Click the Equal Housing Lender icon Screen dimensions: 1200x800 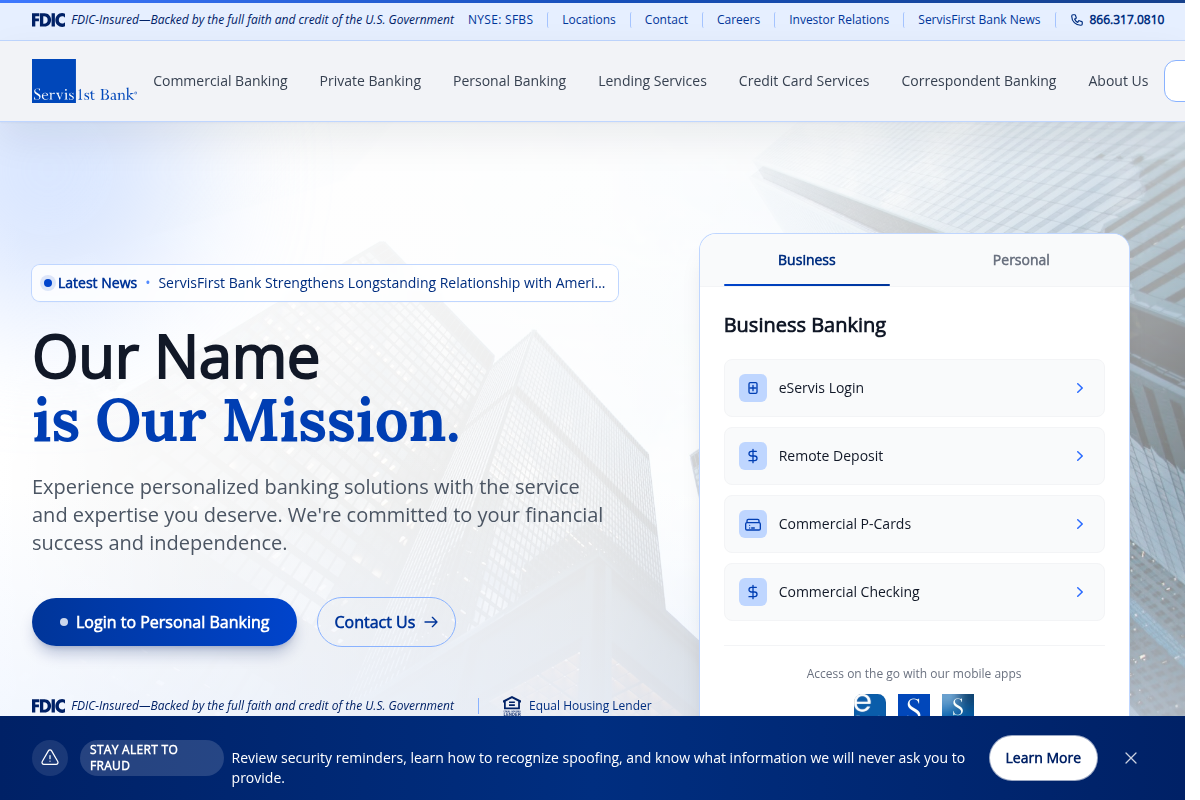(x=512, y=706)
